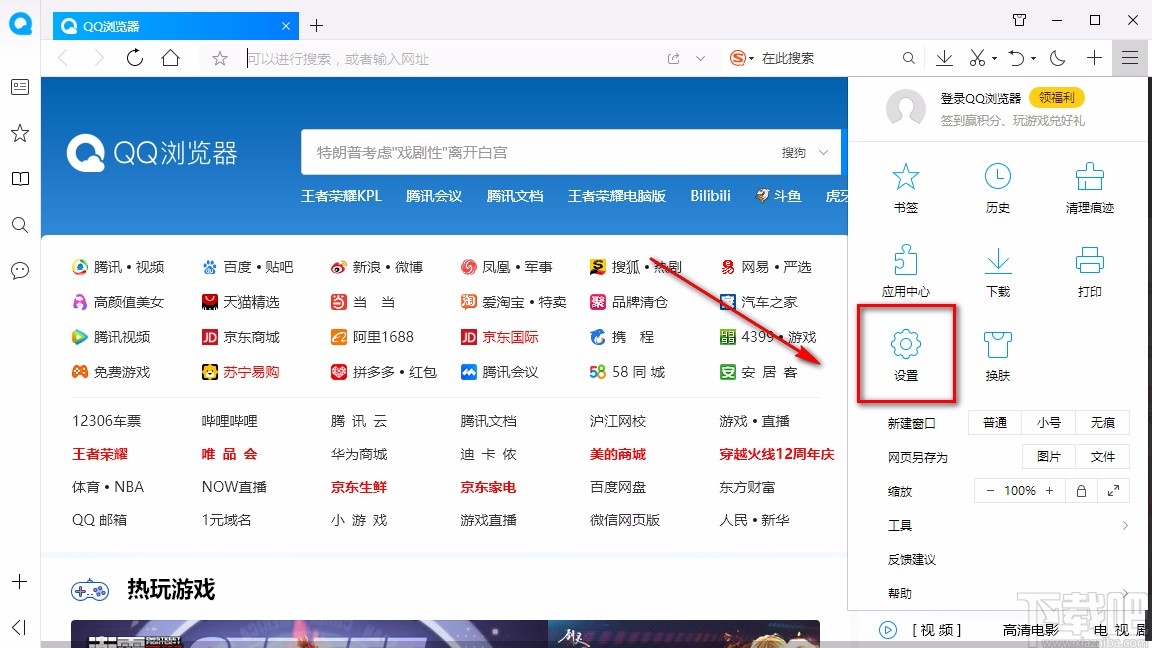Open a new browser tab
The image size is (1152, 648).
pos(316,25)
